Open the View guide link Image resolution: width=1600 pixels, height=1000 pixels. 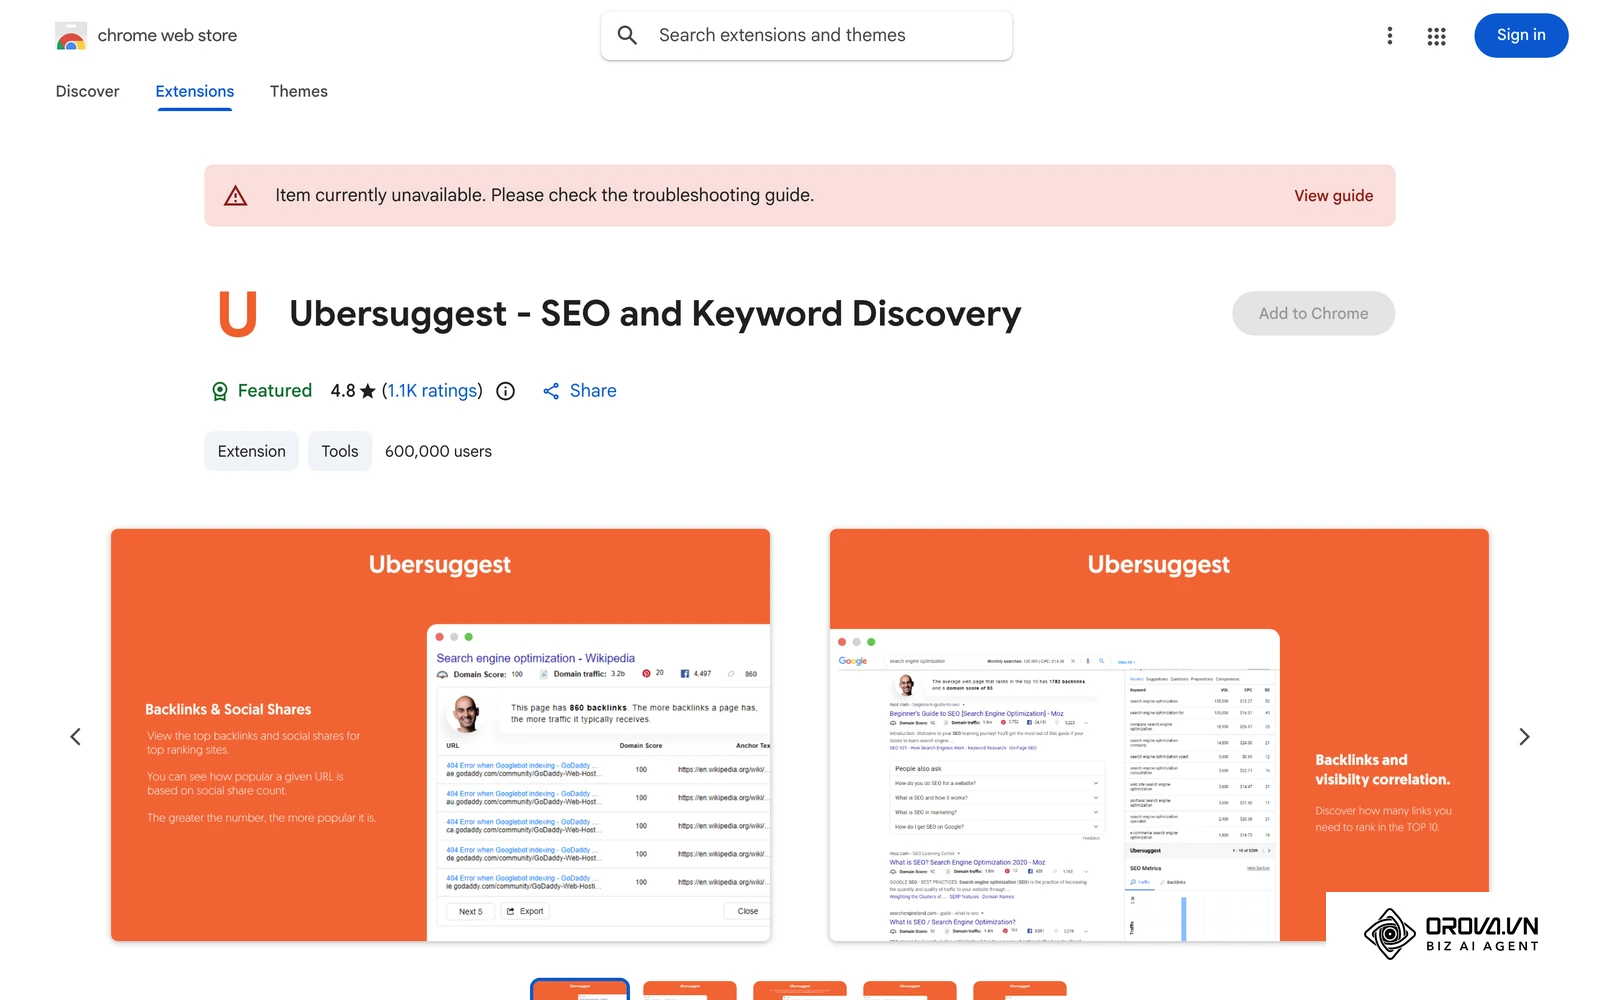(1334, 196)
